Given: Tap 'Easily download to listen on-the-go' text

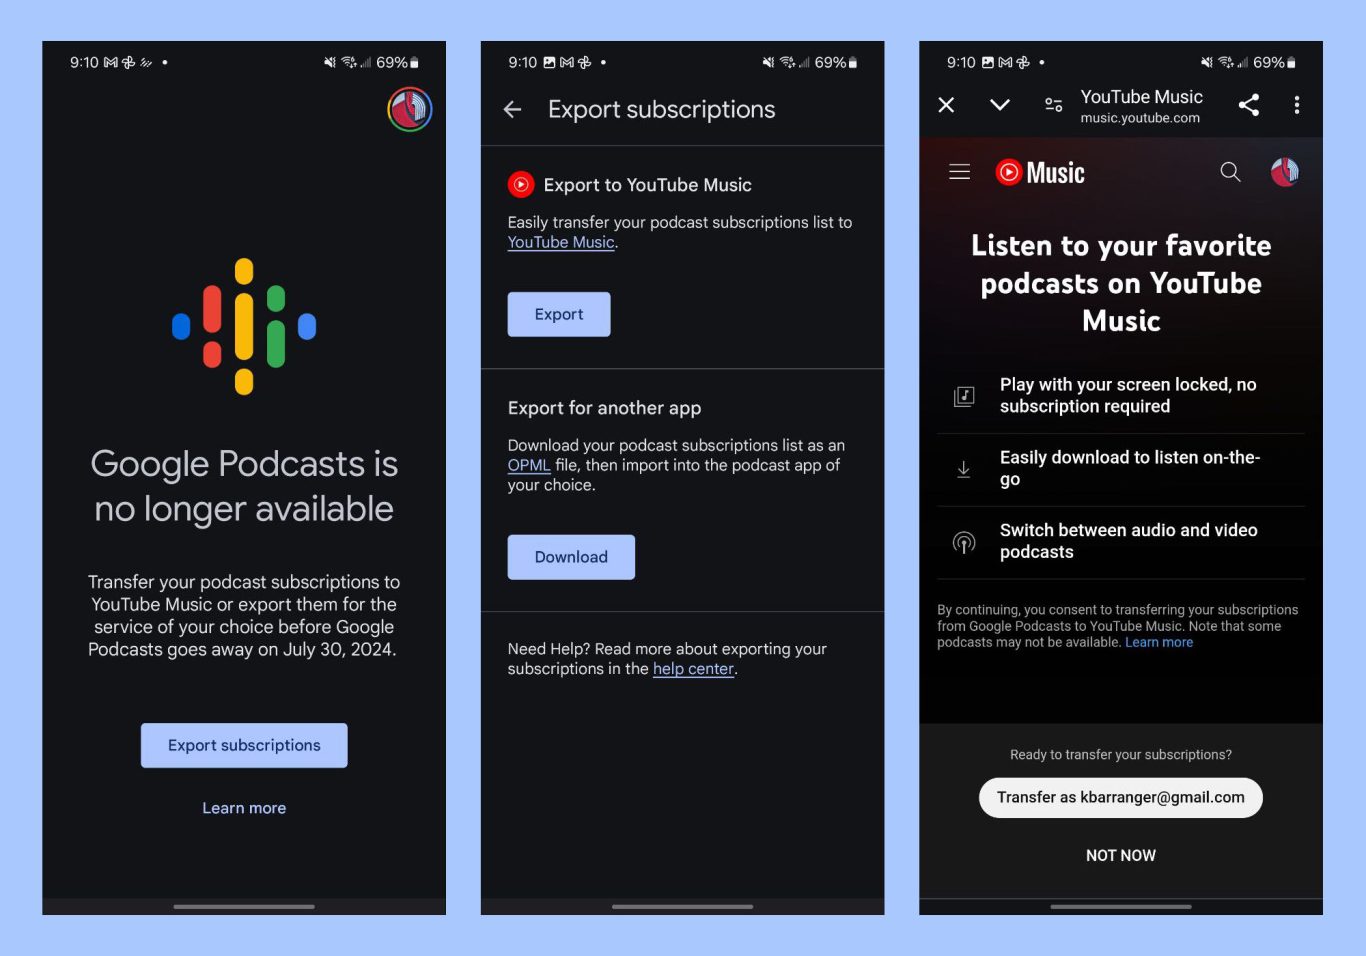Looking at the screenshot, I should tap(1130, 469).
